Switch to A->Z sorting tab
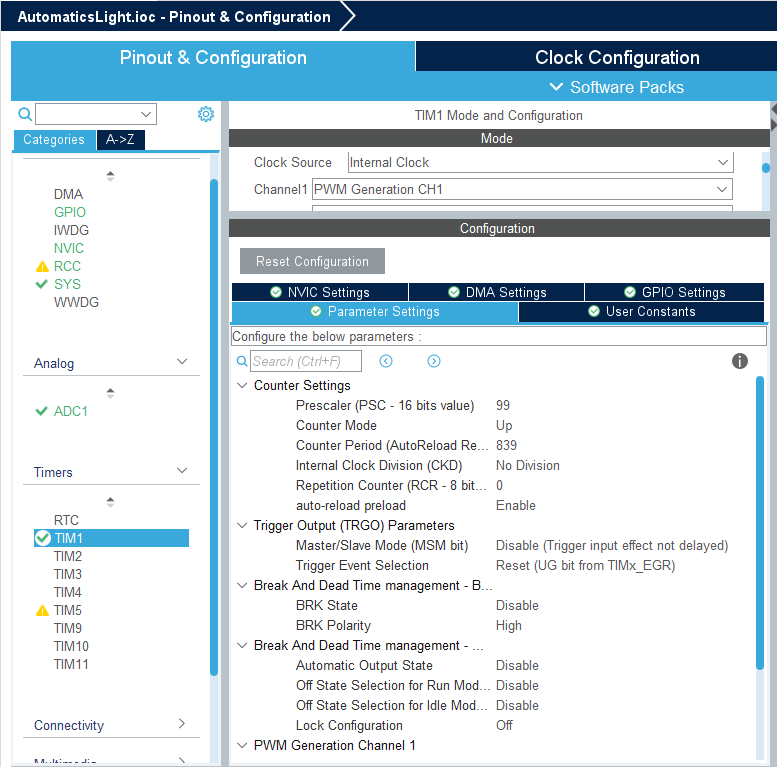 coord(121,140)
